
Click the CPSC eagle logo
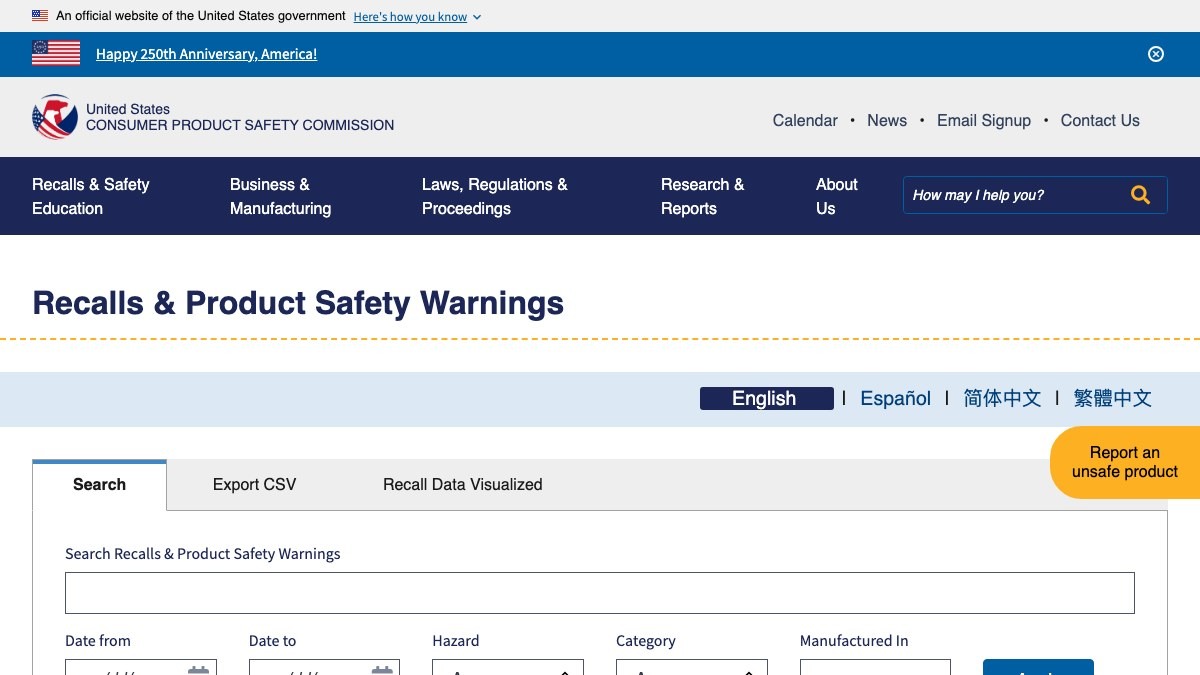[x=55, y=117]
